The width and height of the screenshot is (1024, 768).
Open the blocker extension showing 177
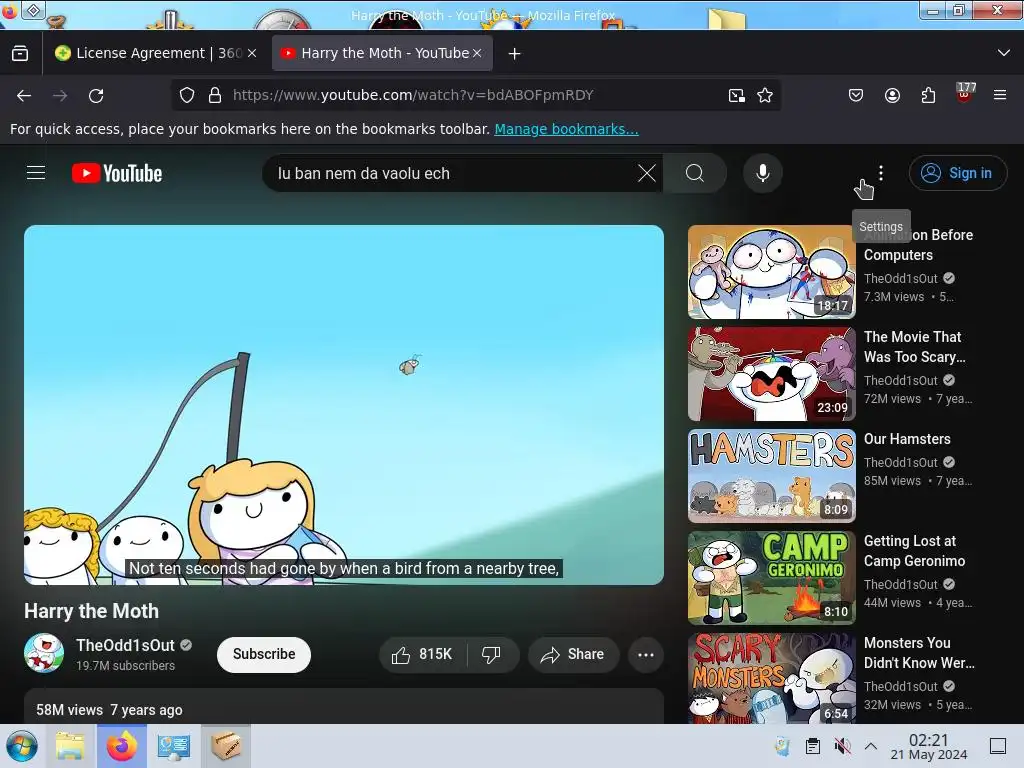click(965, 93)
